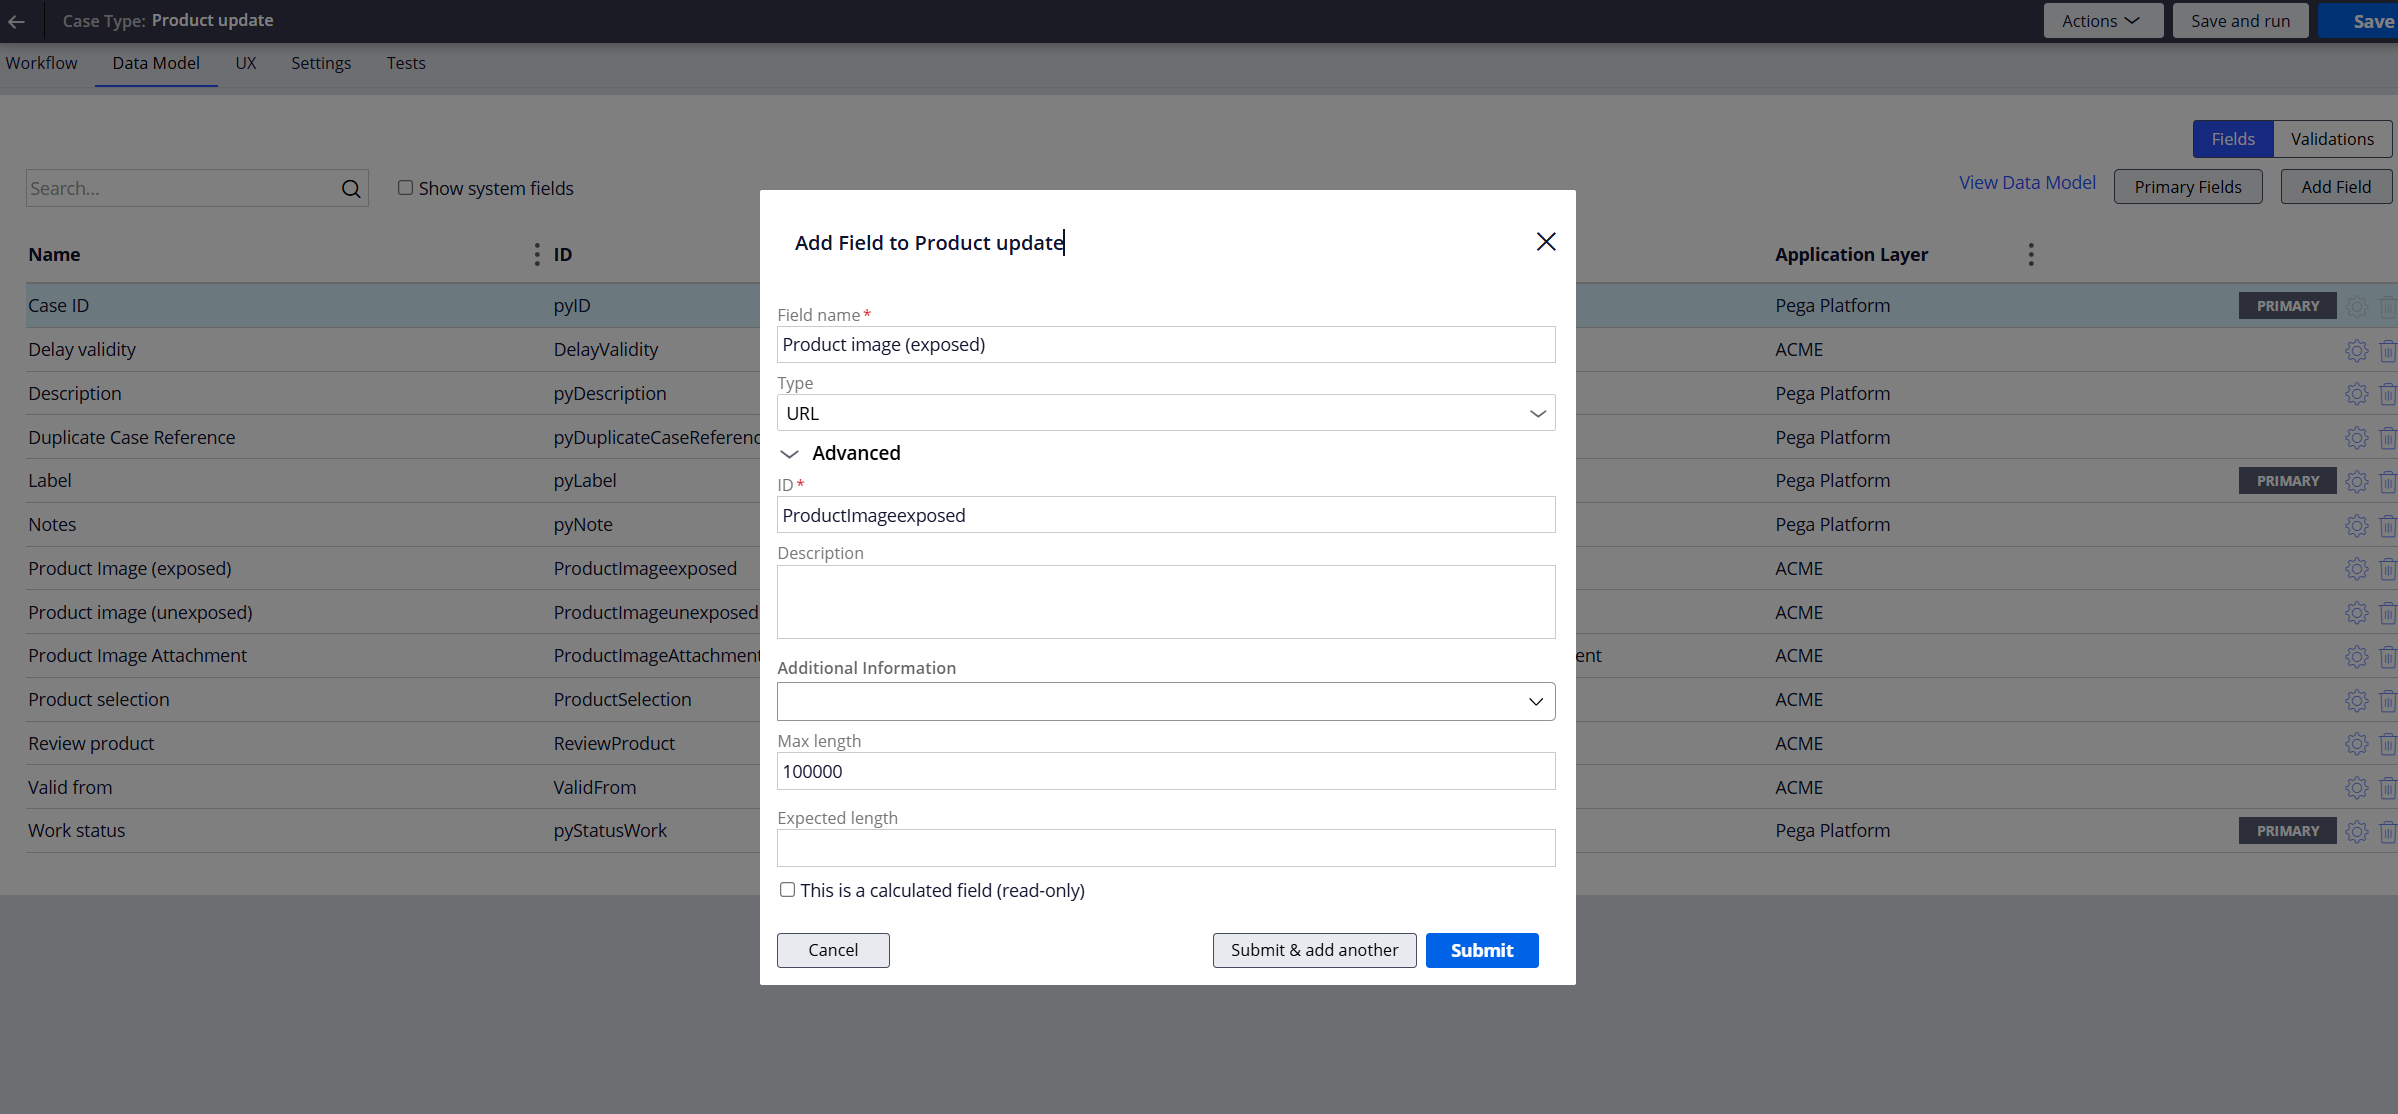Switch to the Workflow tab
Screen dimensions: 2398x1114
pyautogui.click(x=42, y=62)
